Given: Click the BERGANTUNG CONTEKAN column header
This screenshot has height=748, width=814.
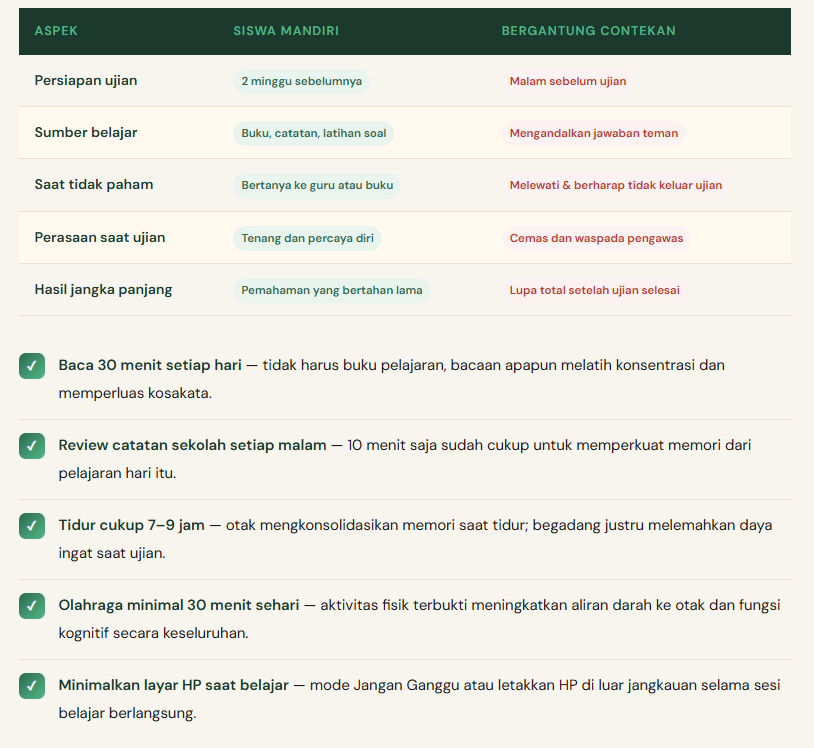Looking at the screenshot, I should tap(588, 31).
